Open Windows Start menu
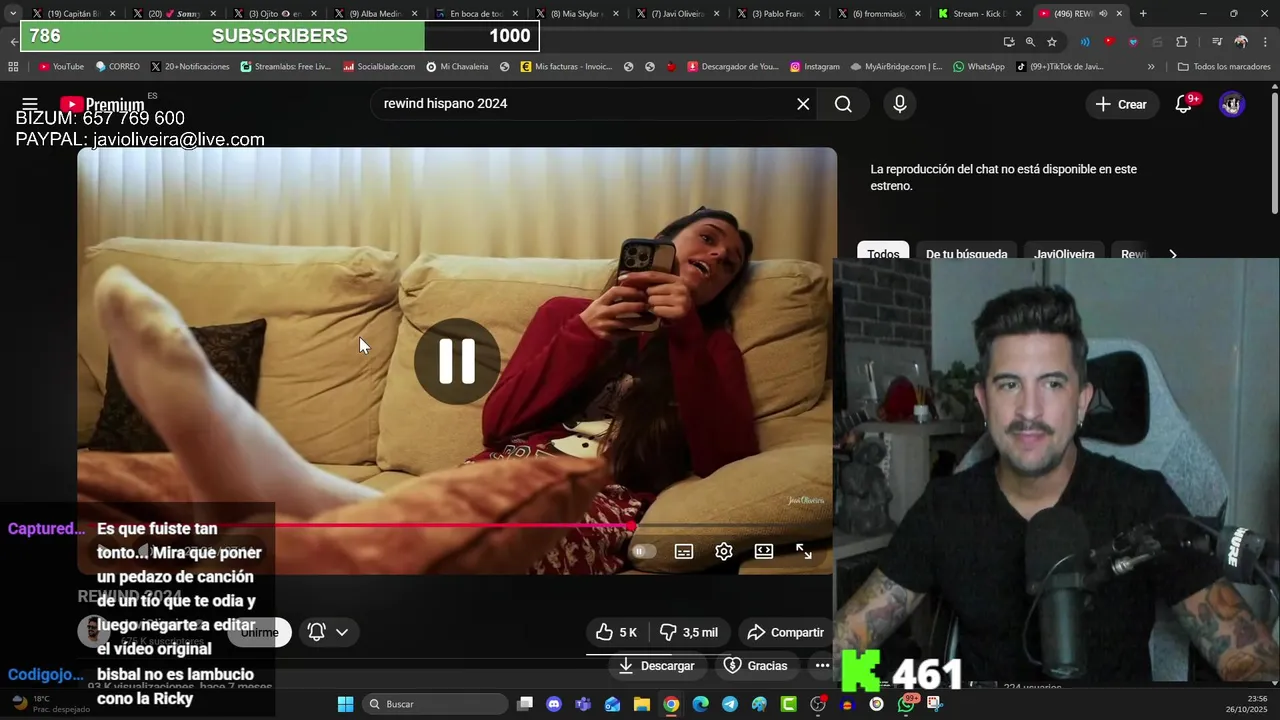1280x720 pixels. pyautogui.click(x=345, y=704)
